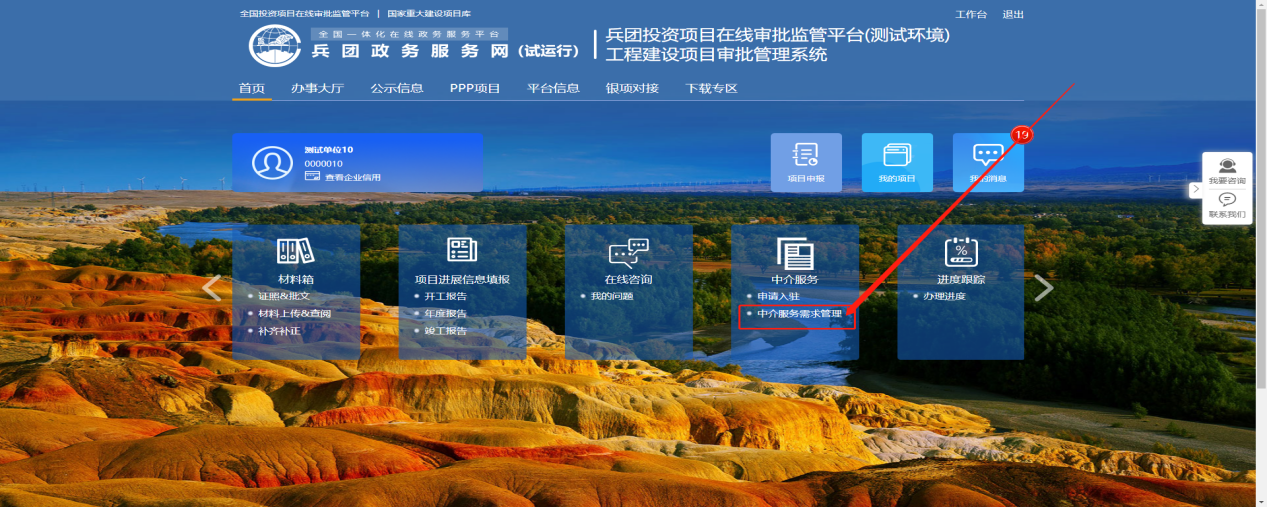Show next service cards with right arrow
The image size is (1267, 507).
pyautogui.click(x=1043, y=288)
